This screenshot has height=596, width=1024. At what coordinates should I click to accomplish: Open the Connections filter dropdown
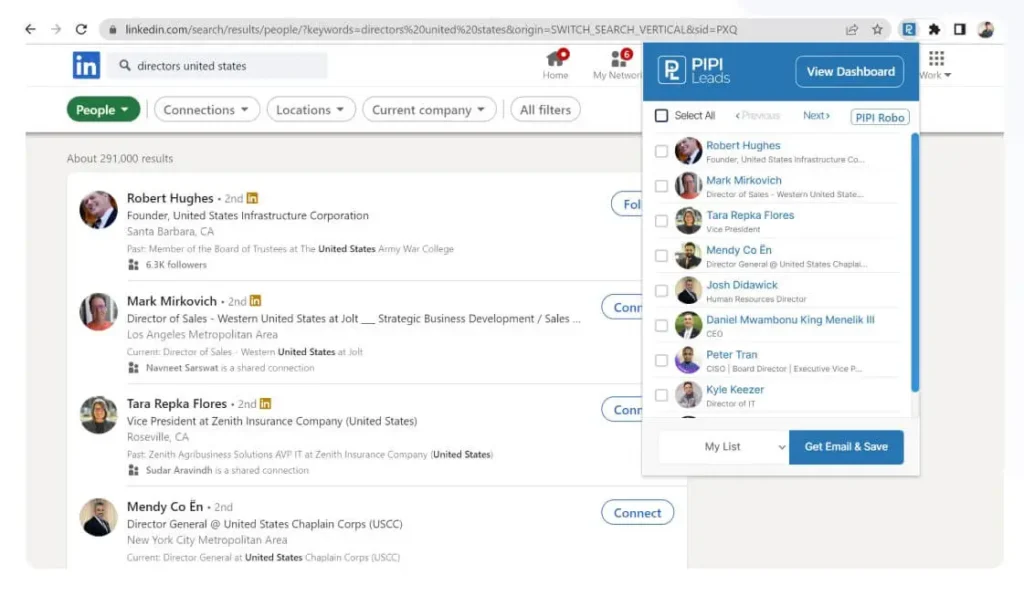click(x=206, y=110)
